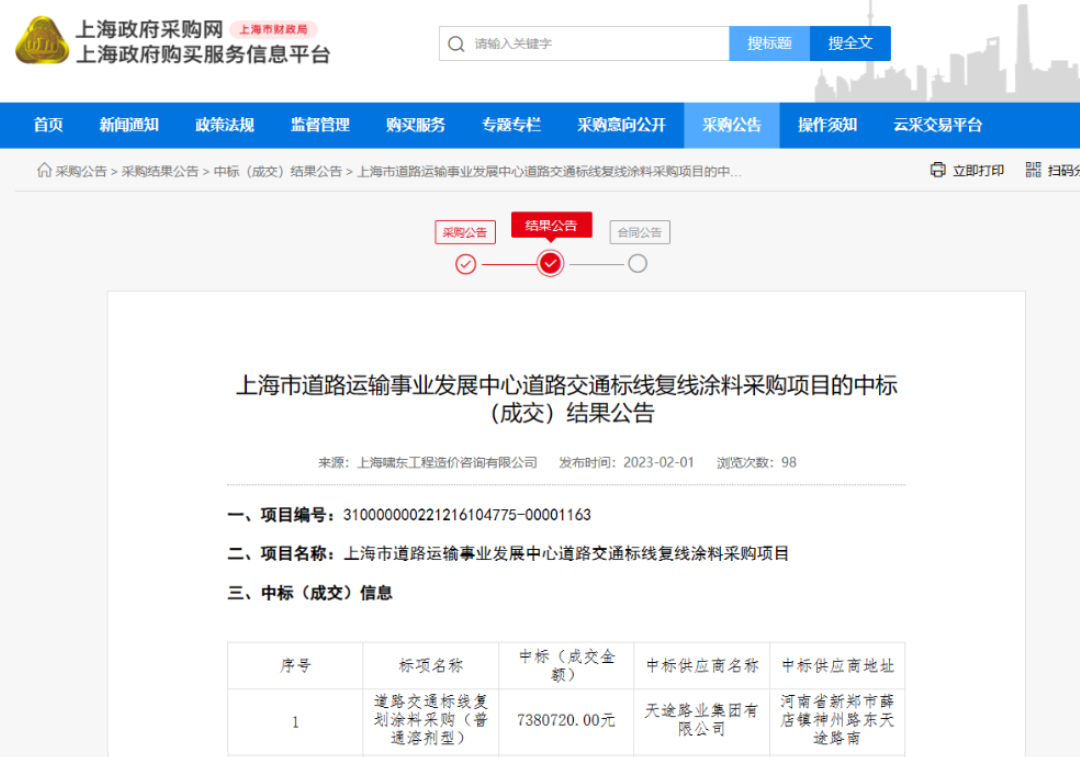Screen dimensions: 1080x757
Task: Select 首页 in the navigation bar
Action: (49, 124)
